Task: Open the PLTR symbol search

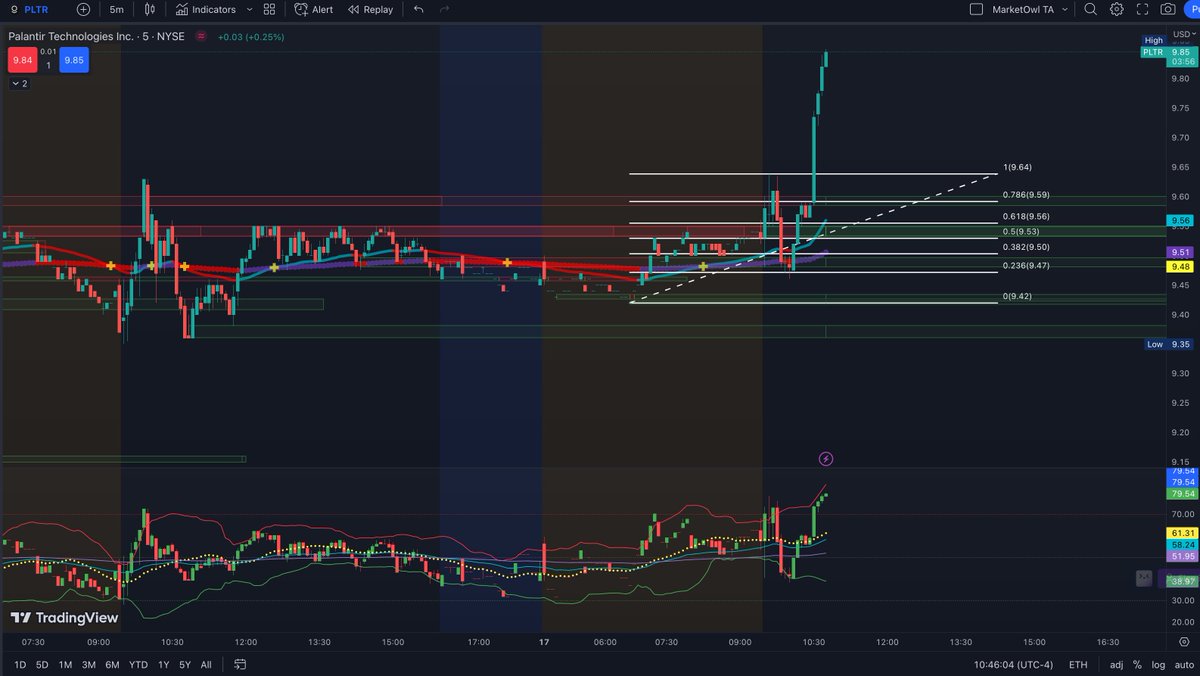Action: point(35,9)
